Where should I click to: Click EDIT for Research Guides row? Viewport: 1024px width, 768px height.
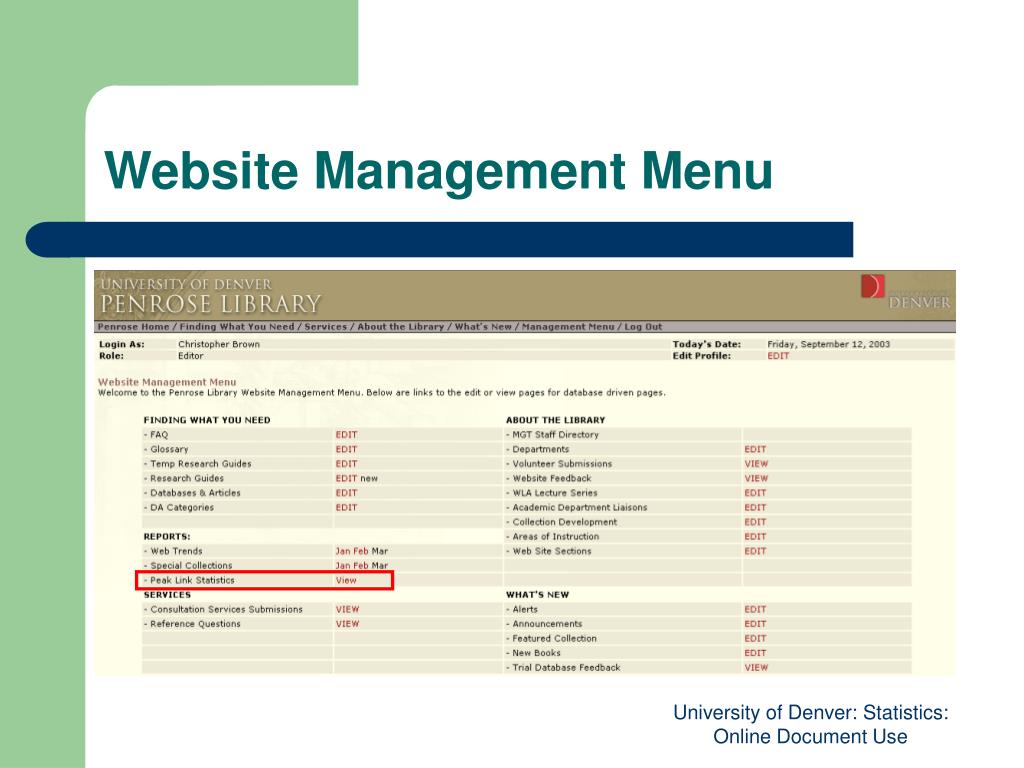pos(346,478)
